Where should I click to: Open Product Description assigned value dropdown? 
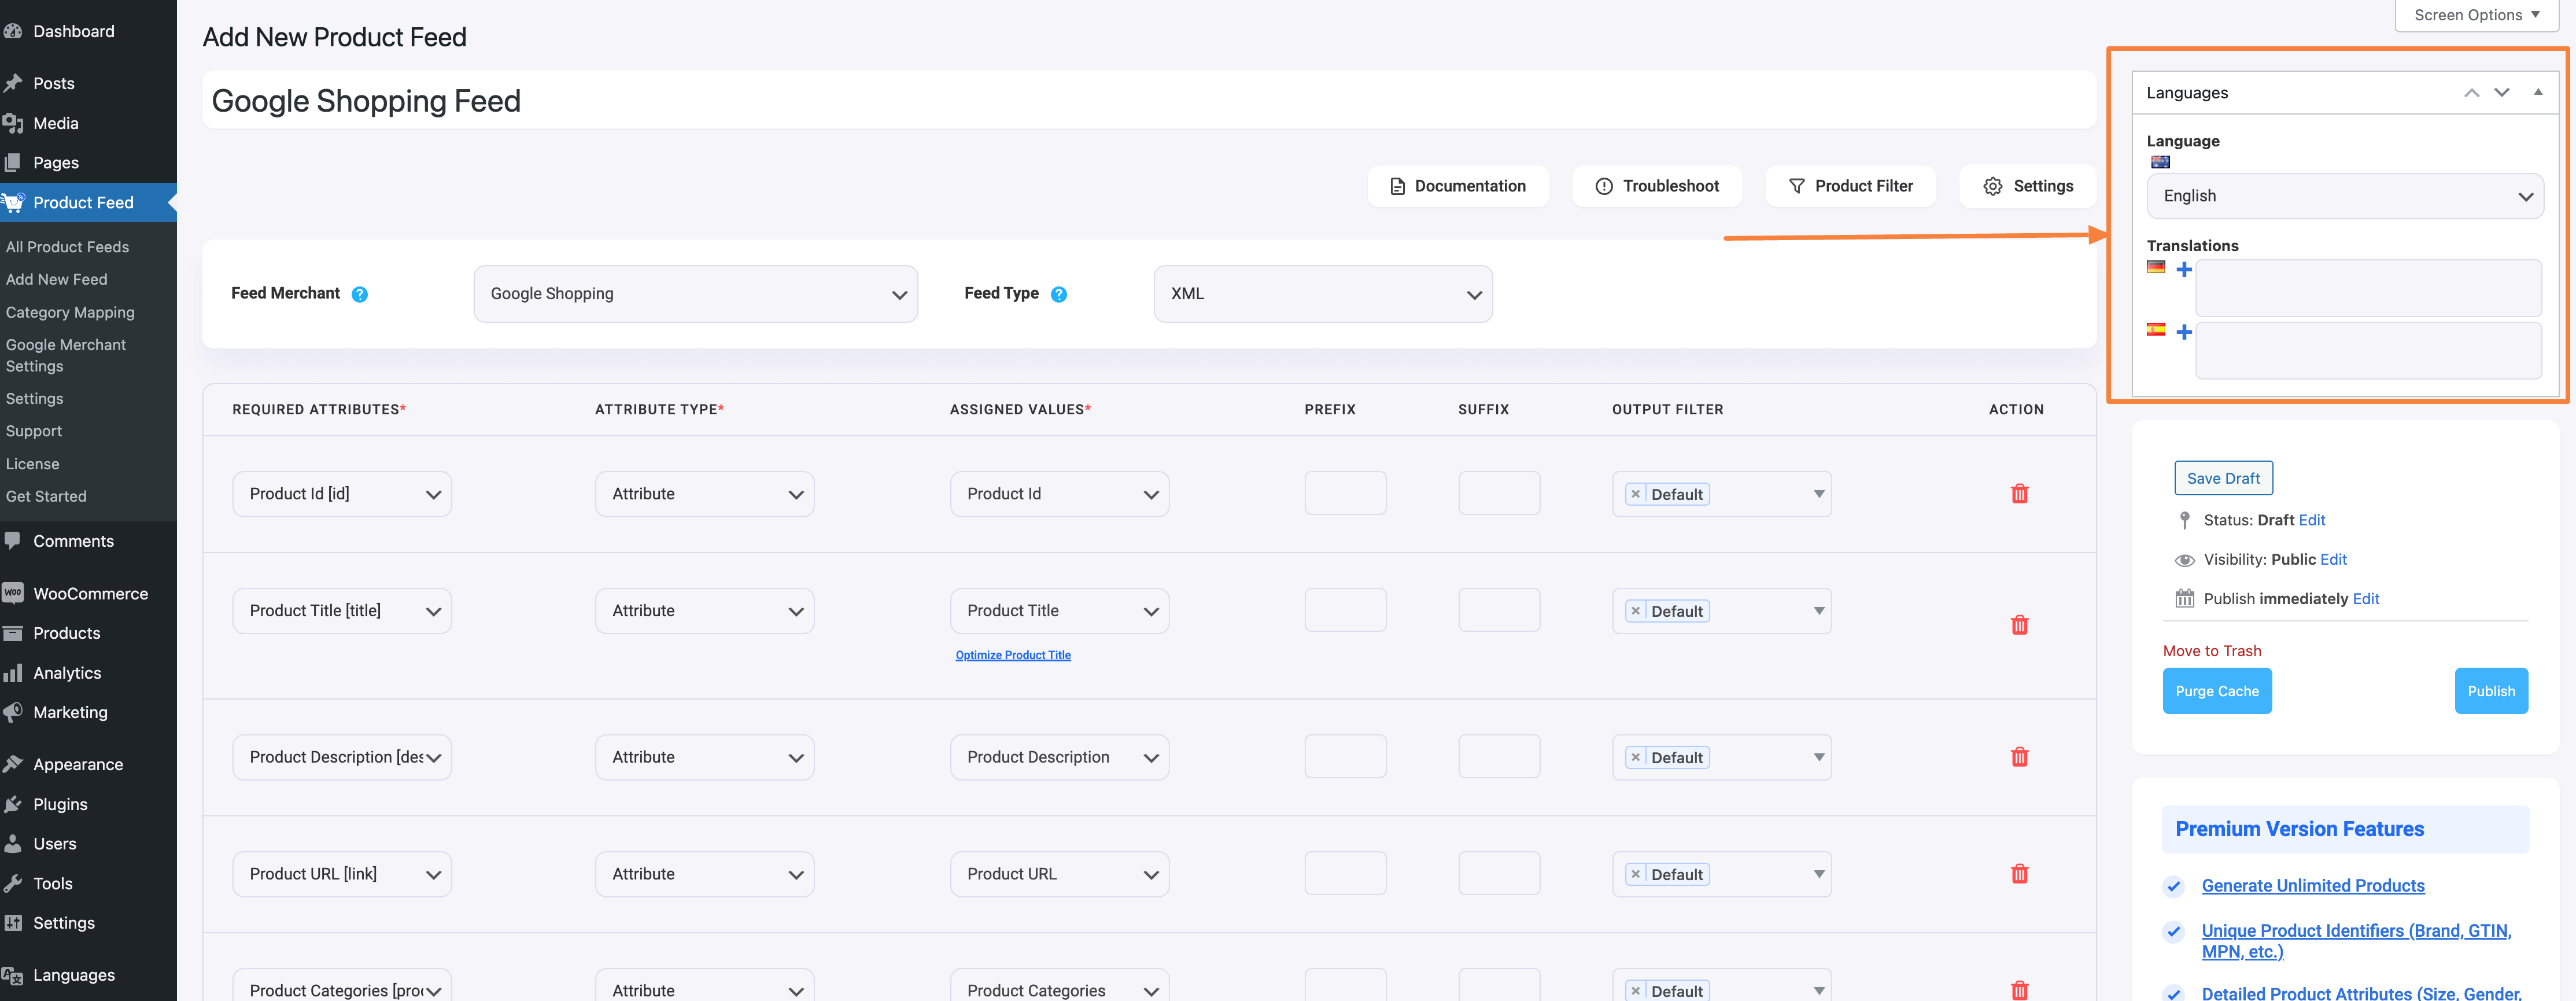click(1059, 758)
